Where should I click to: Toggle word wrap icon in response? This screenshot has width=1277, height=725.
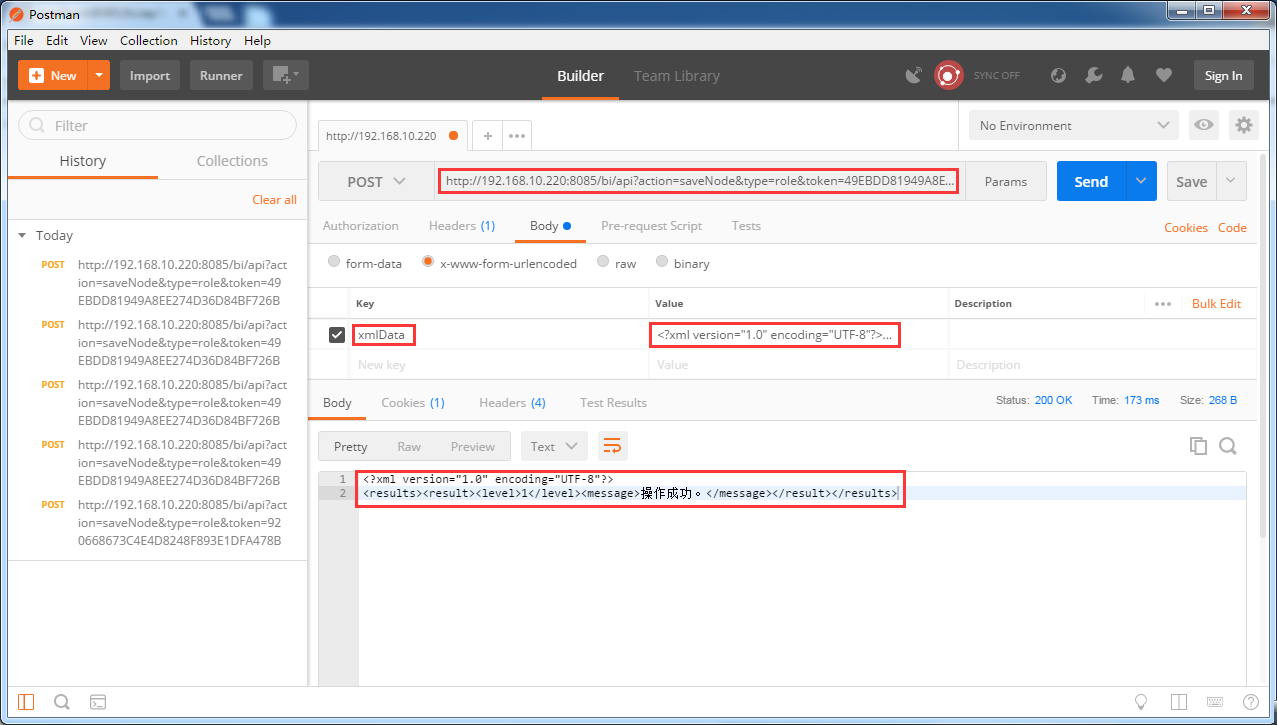pos(612,446)
